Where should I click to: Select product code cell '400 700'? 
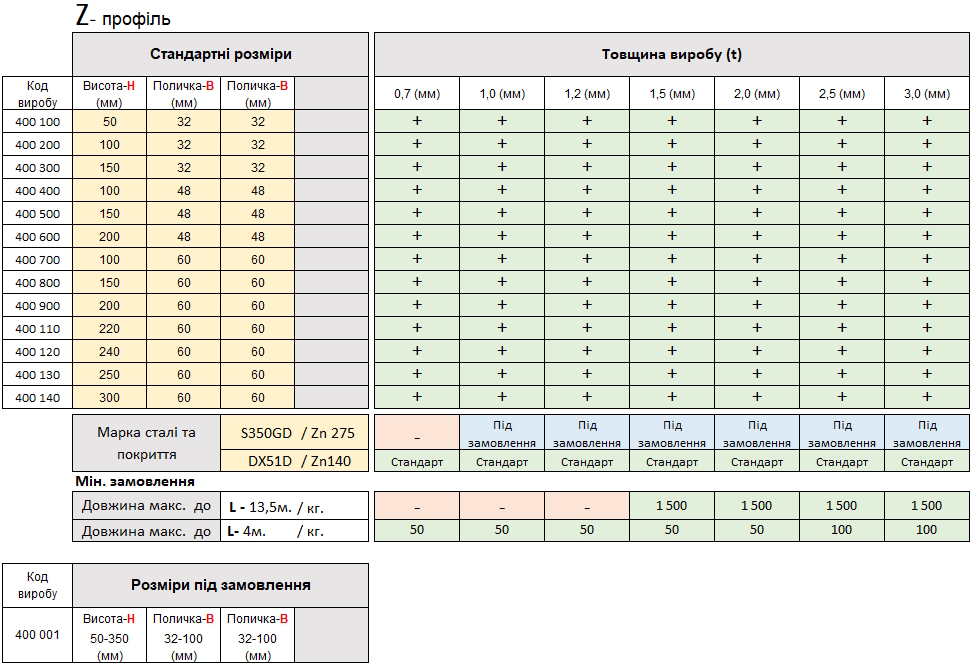pyautogui.click(x=37, y=260)
